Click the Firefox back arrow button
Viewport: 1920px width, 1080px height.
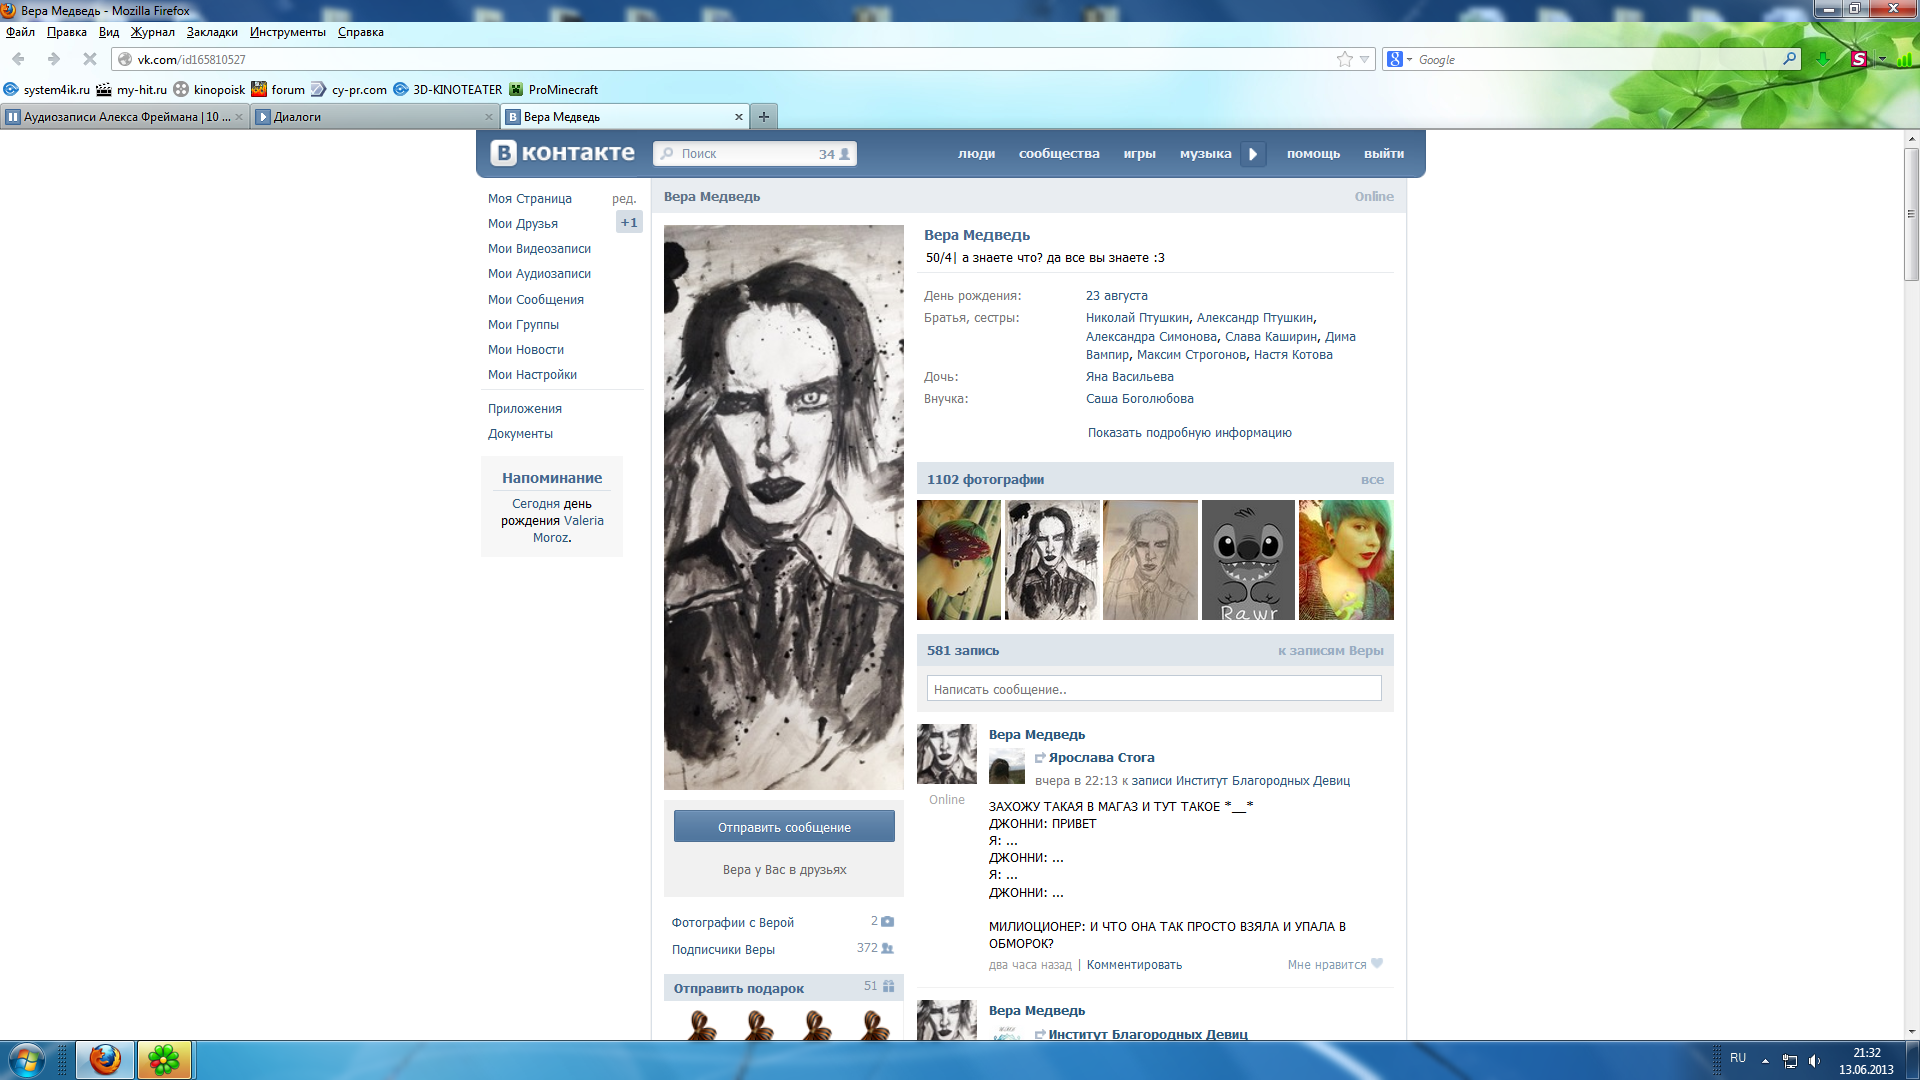pyautogui.click(x=18, y=59)
